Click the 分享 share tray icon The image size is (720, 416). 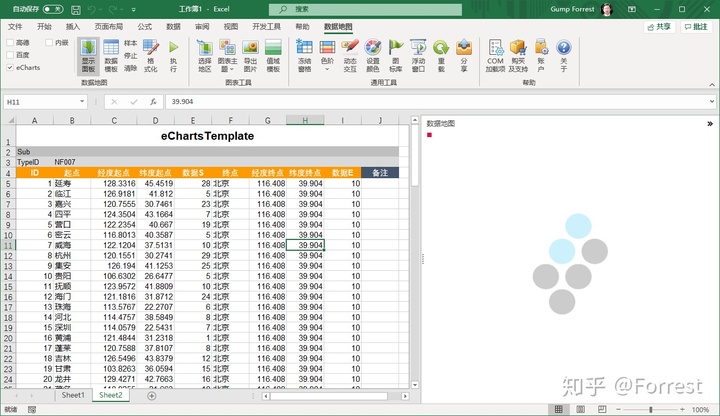(x=464, y=47)
